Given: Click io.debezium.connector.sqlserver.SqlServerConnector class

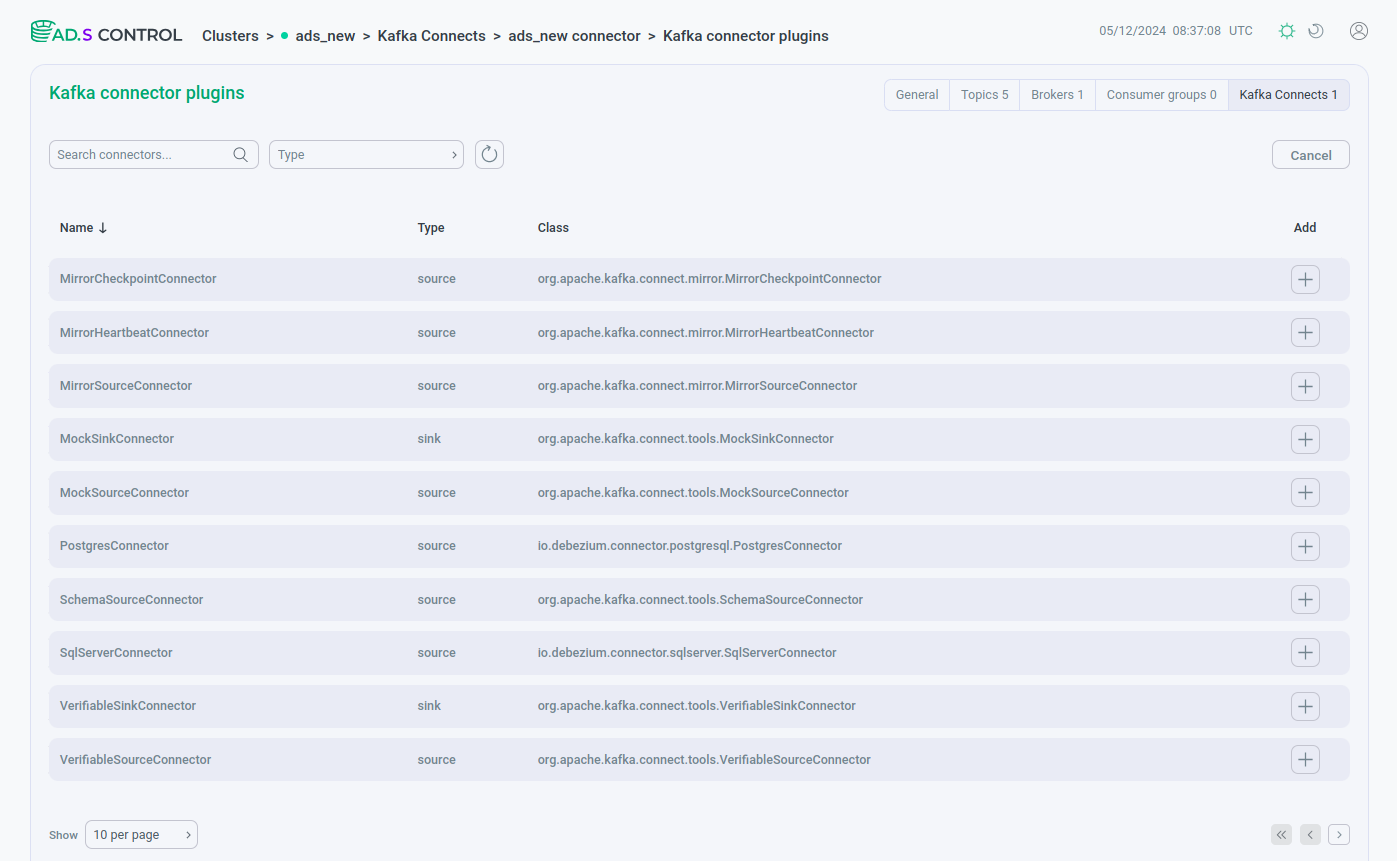Looking at the screenshot, I should [687, 652].
